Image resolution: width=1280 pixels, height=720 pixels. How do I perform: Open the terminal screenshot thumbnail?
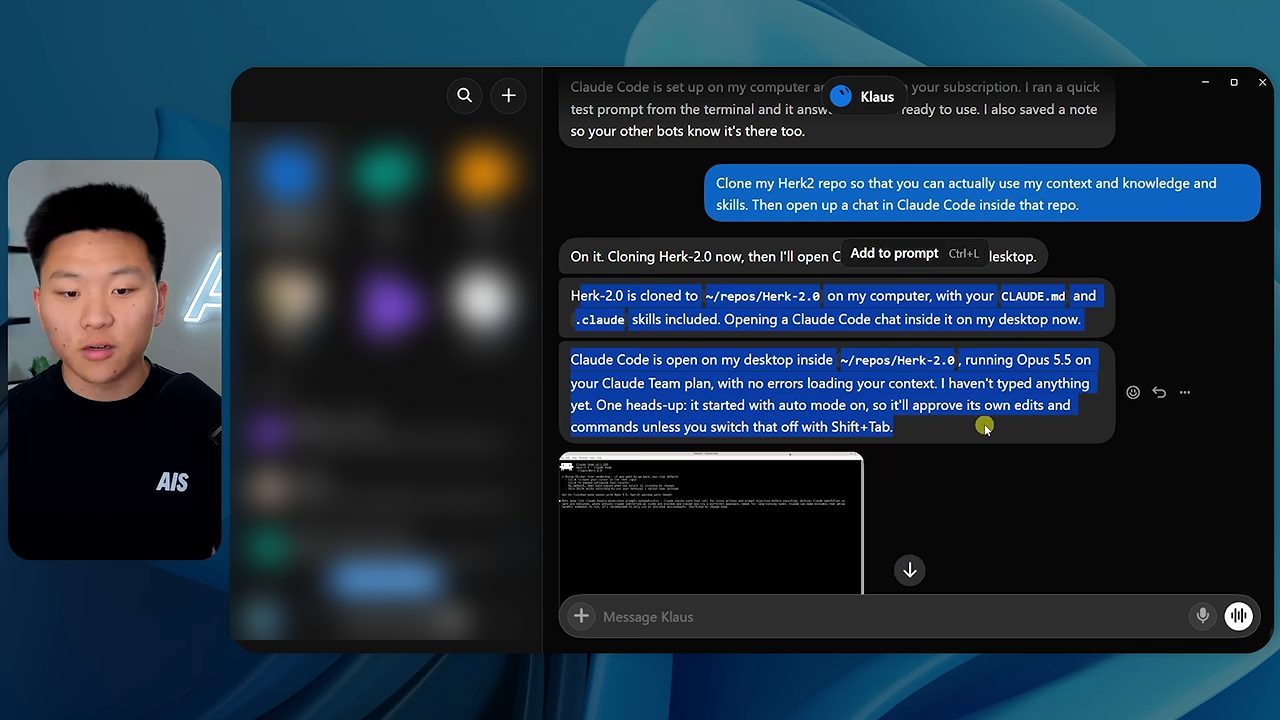click(711, 523)
